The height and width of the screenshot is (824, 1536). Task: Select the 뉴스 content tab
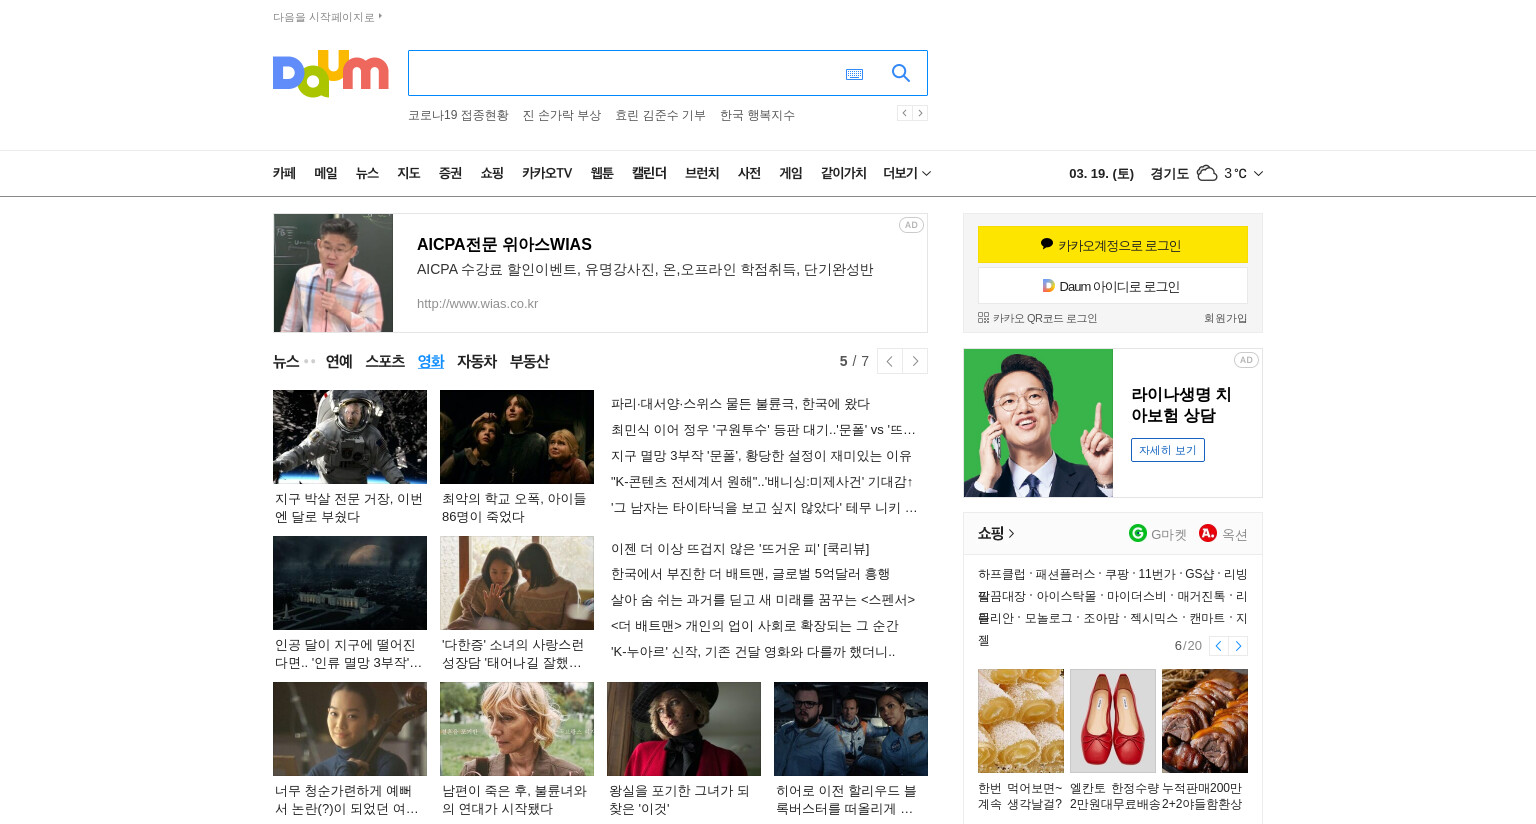[286, 361]
